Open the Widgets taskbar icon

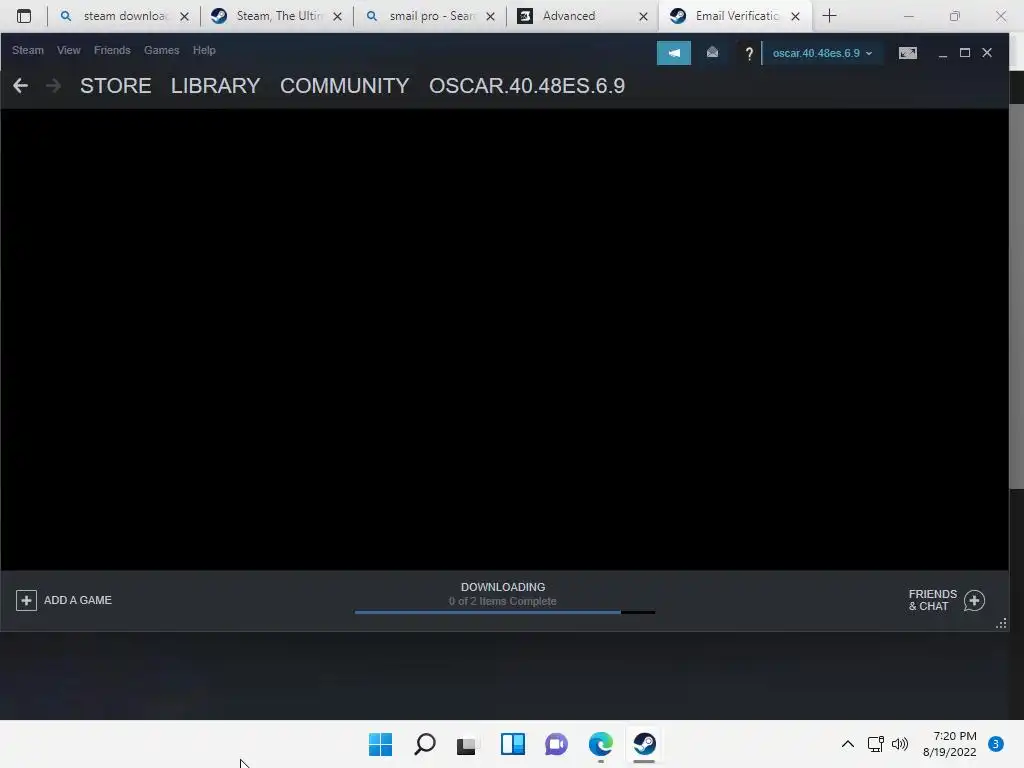point(513,744)
